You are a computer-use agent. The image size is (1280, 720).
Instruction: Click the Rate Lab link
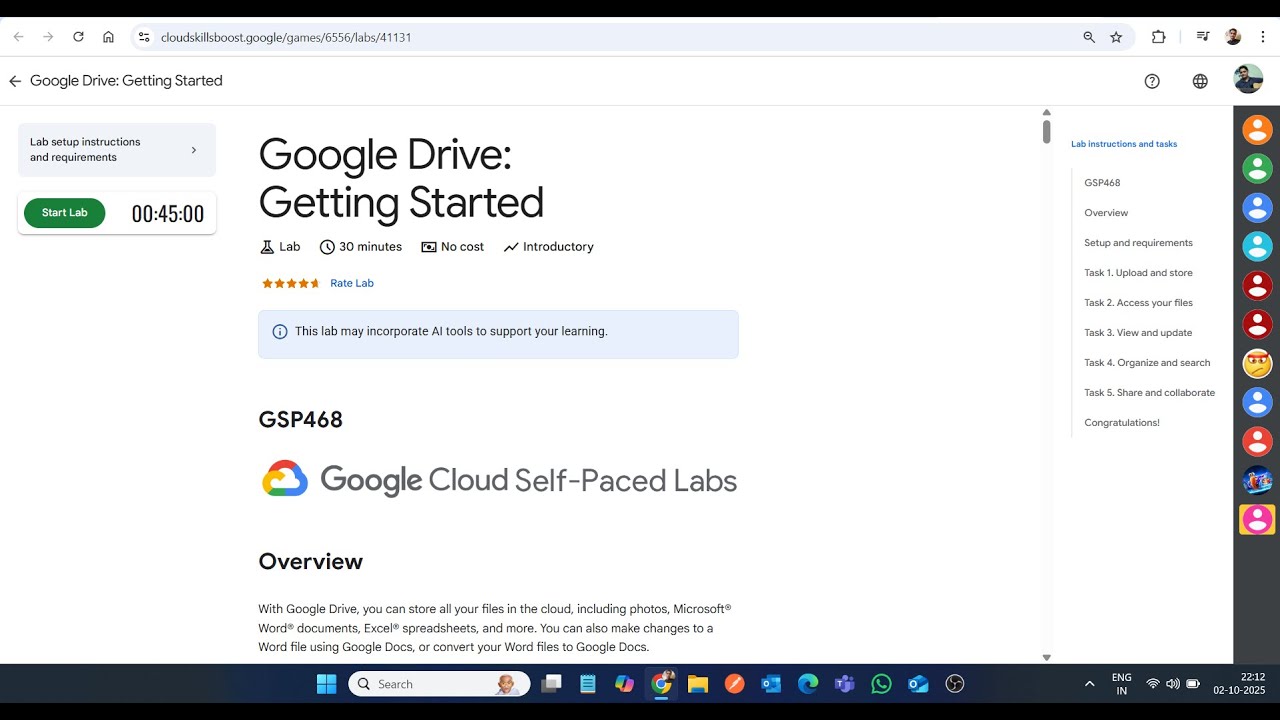point(352,283)
